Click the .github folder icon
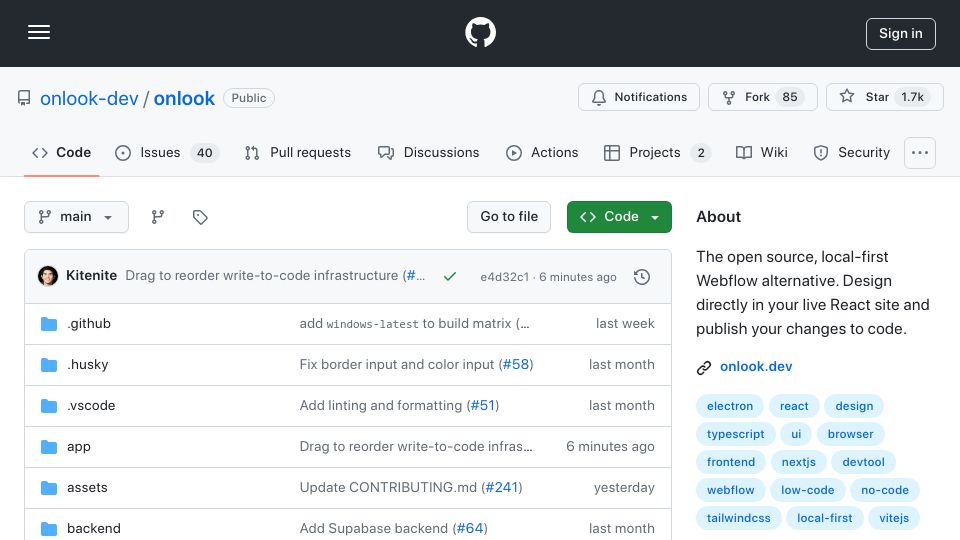This screenshot has height=540, width=960. [49, 324]
